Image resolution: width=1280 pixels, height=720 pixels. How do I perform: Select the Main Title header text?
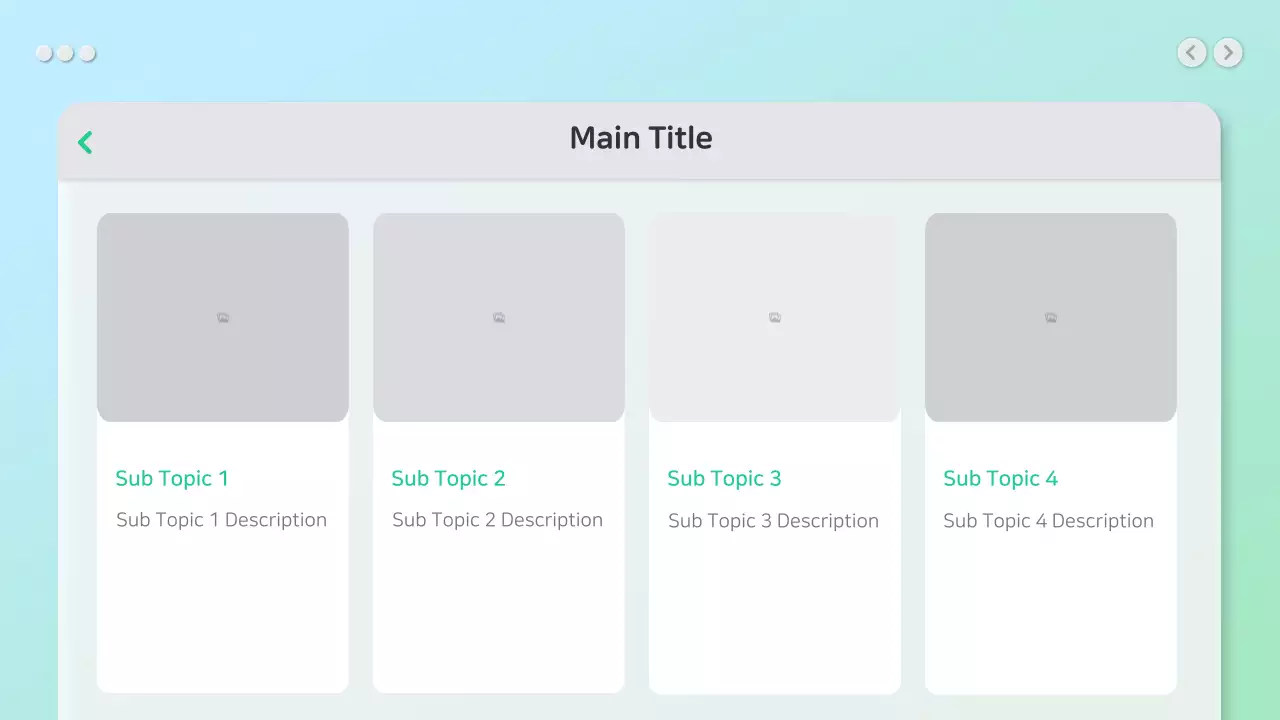coord(641,137)
